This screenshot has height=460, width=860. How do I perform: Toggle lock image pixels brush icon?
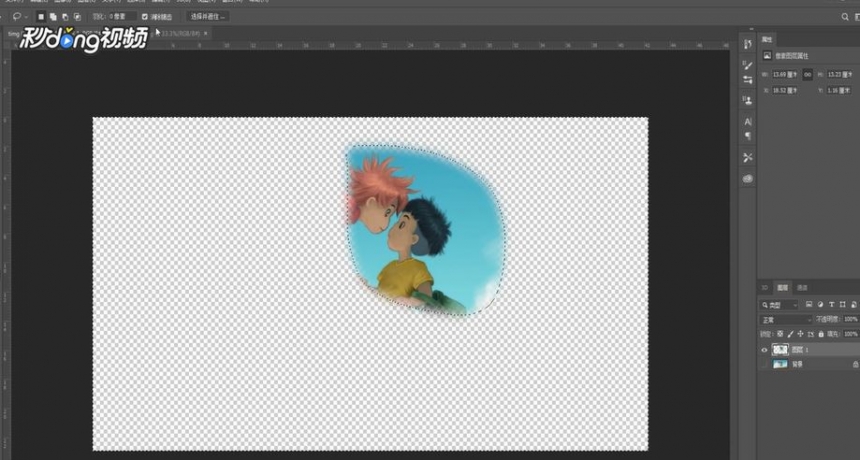790,334
